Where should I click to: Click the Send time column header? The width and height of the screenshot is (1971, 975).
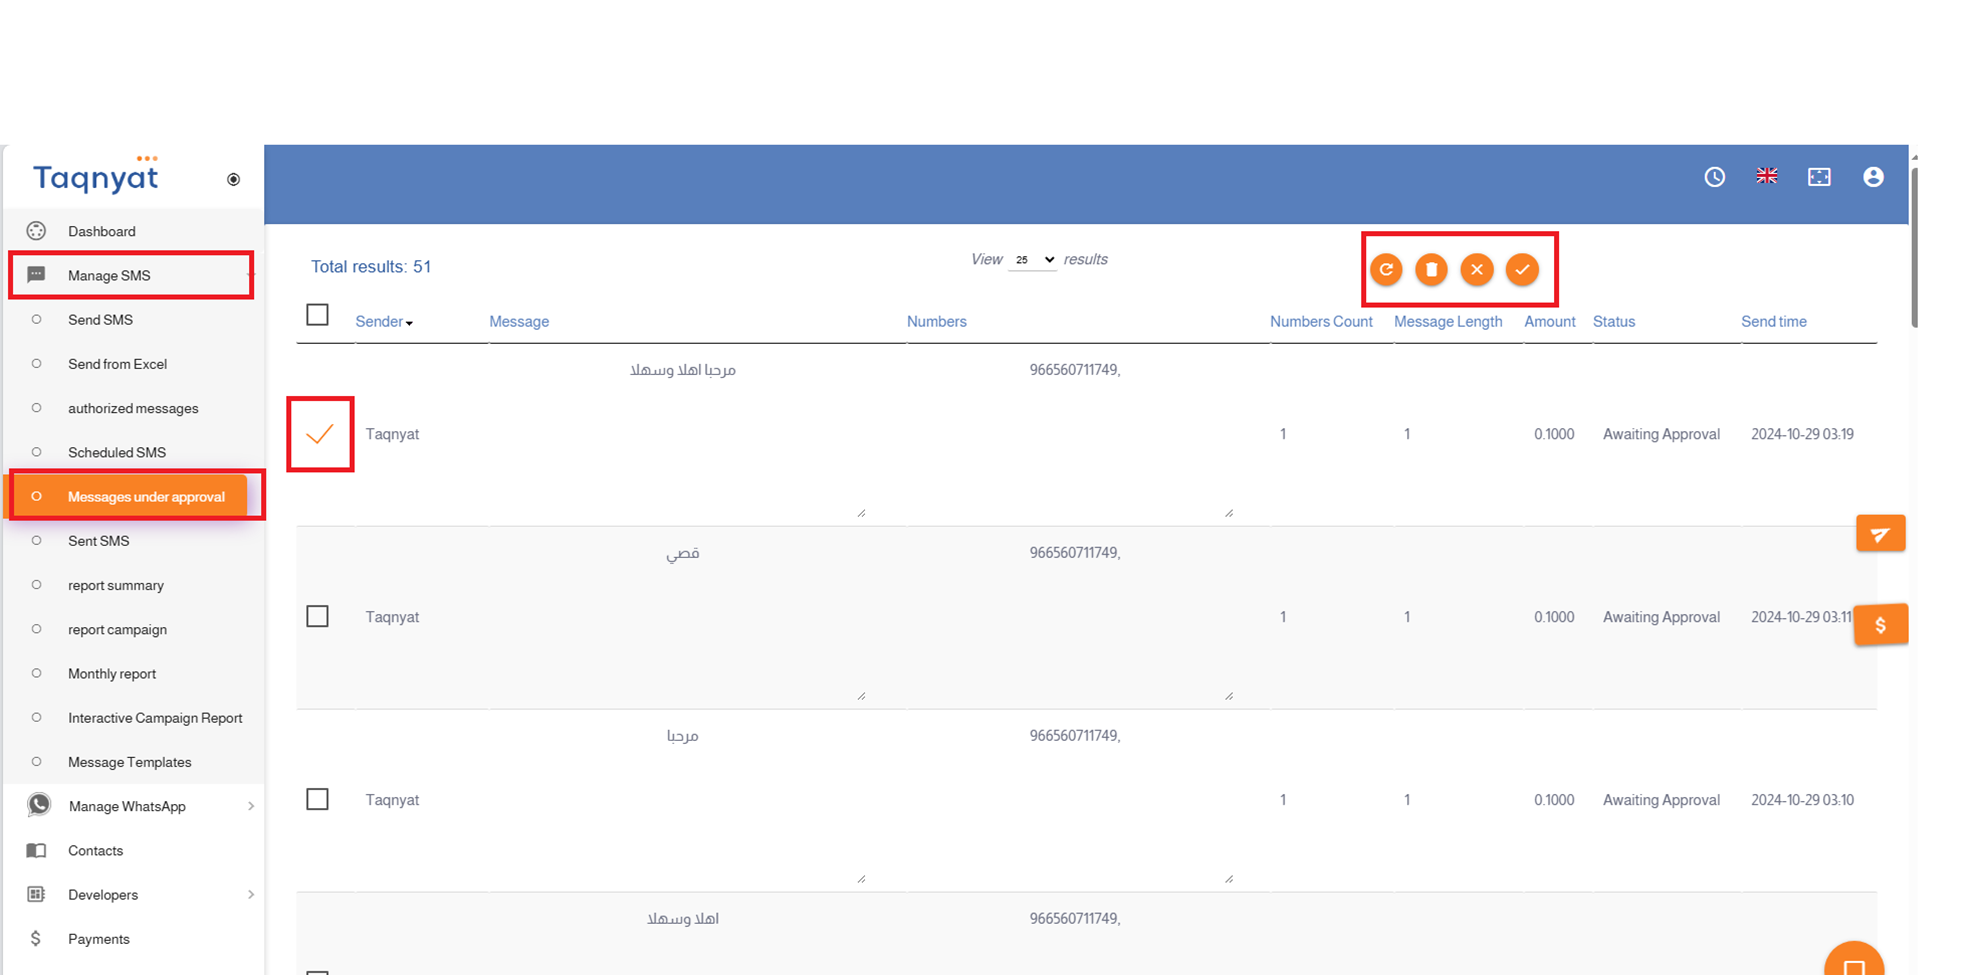pos(1774,322)
